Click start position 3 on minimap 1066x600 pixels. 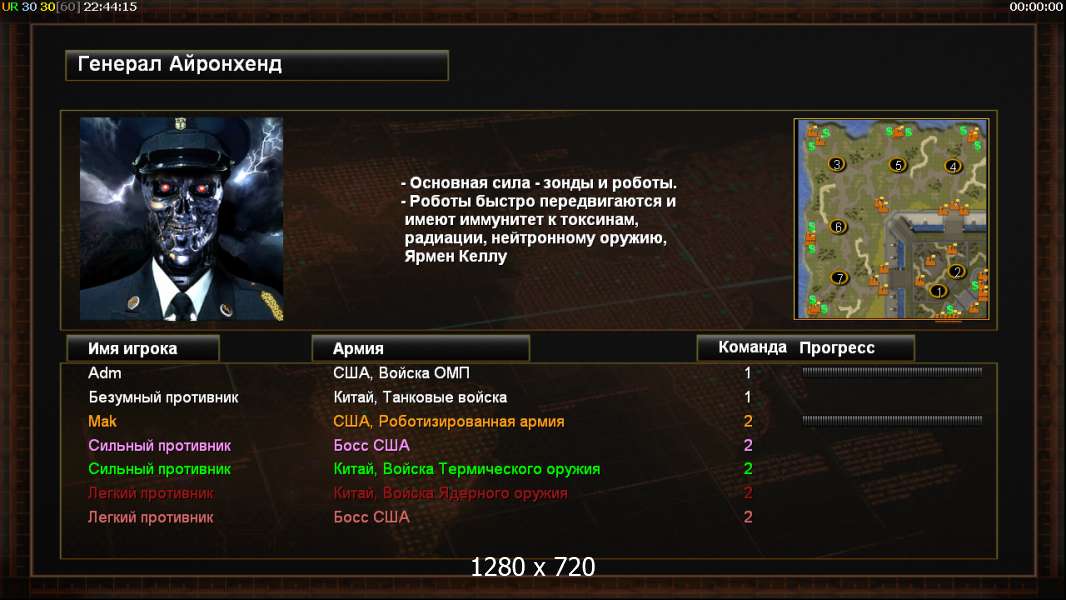(837, 164)
